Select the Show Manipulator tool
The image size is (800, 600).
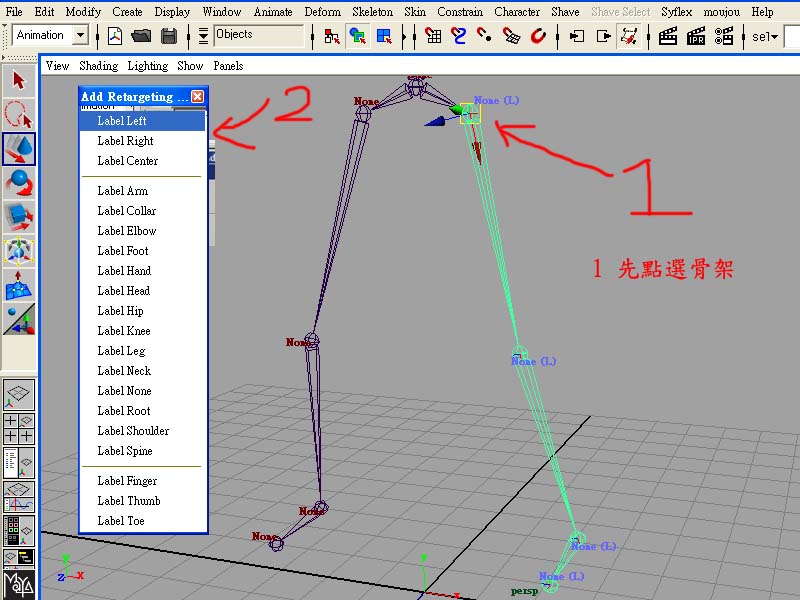click(x=19, y=319)
